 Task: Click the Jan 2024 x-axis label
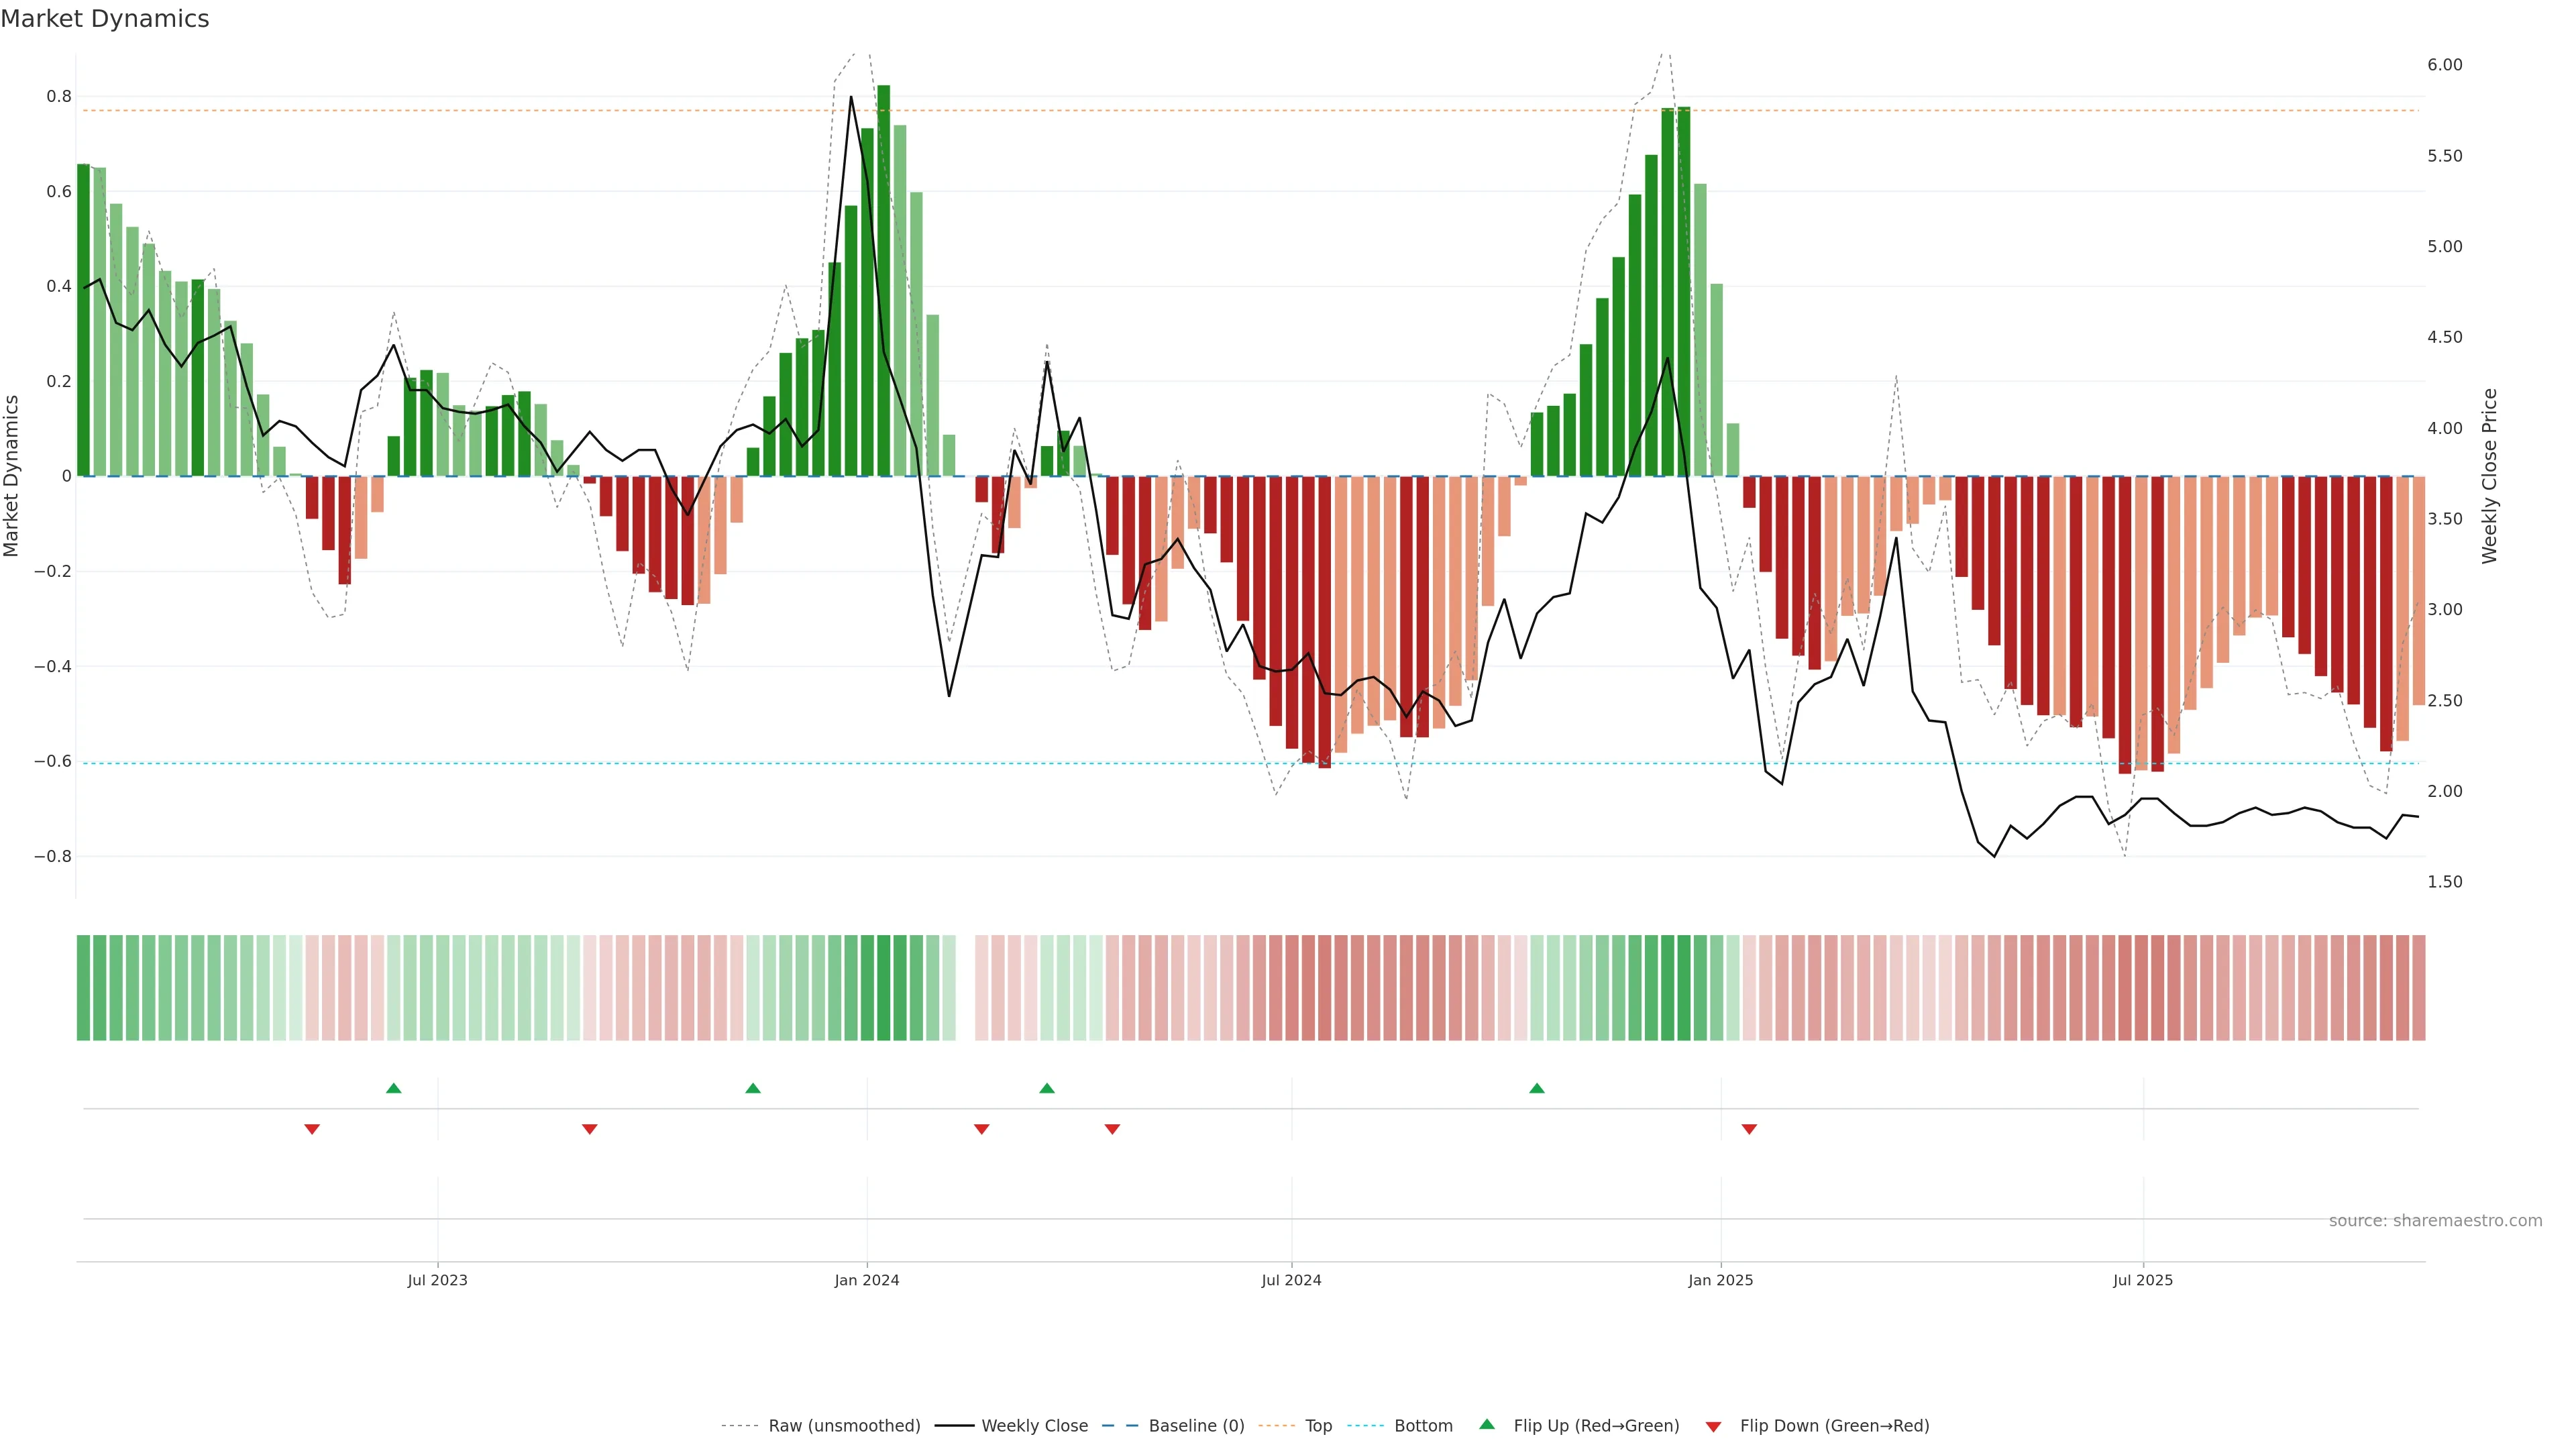click(867, 1280)
